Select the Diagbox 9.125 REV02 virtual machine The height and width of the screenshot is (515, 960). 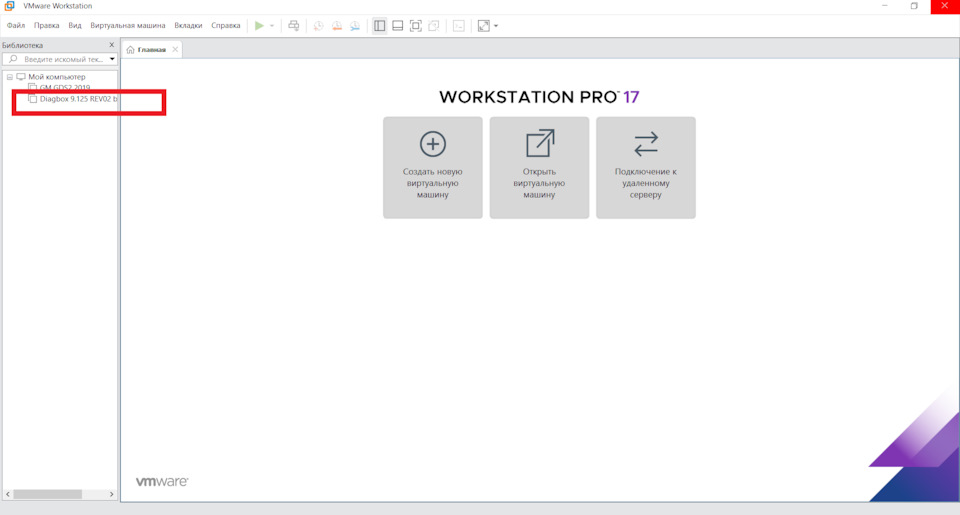point(78,99)
